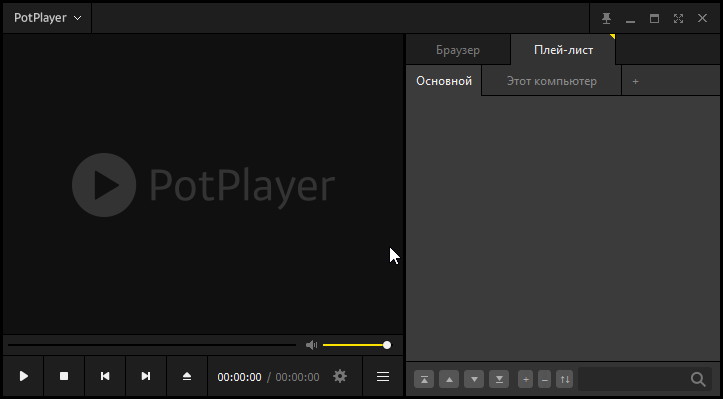Switch to the Браузер tab

pos(458,50)
